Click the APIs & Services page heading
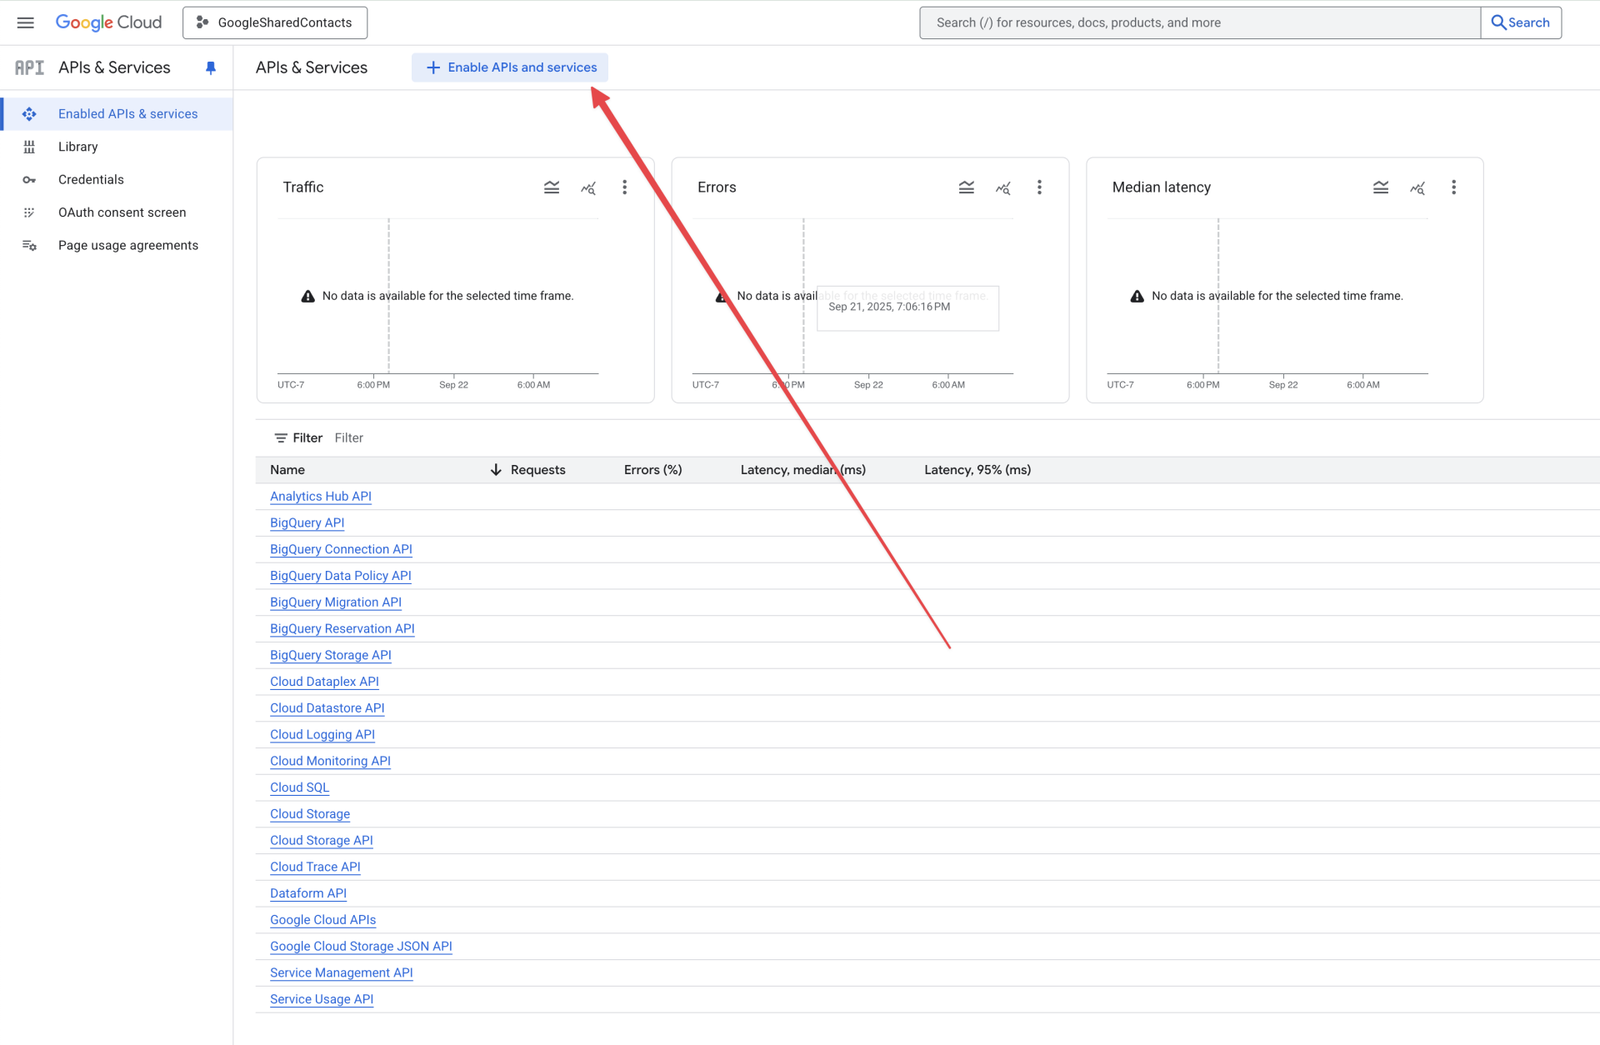 click(x=311, y=68)
